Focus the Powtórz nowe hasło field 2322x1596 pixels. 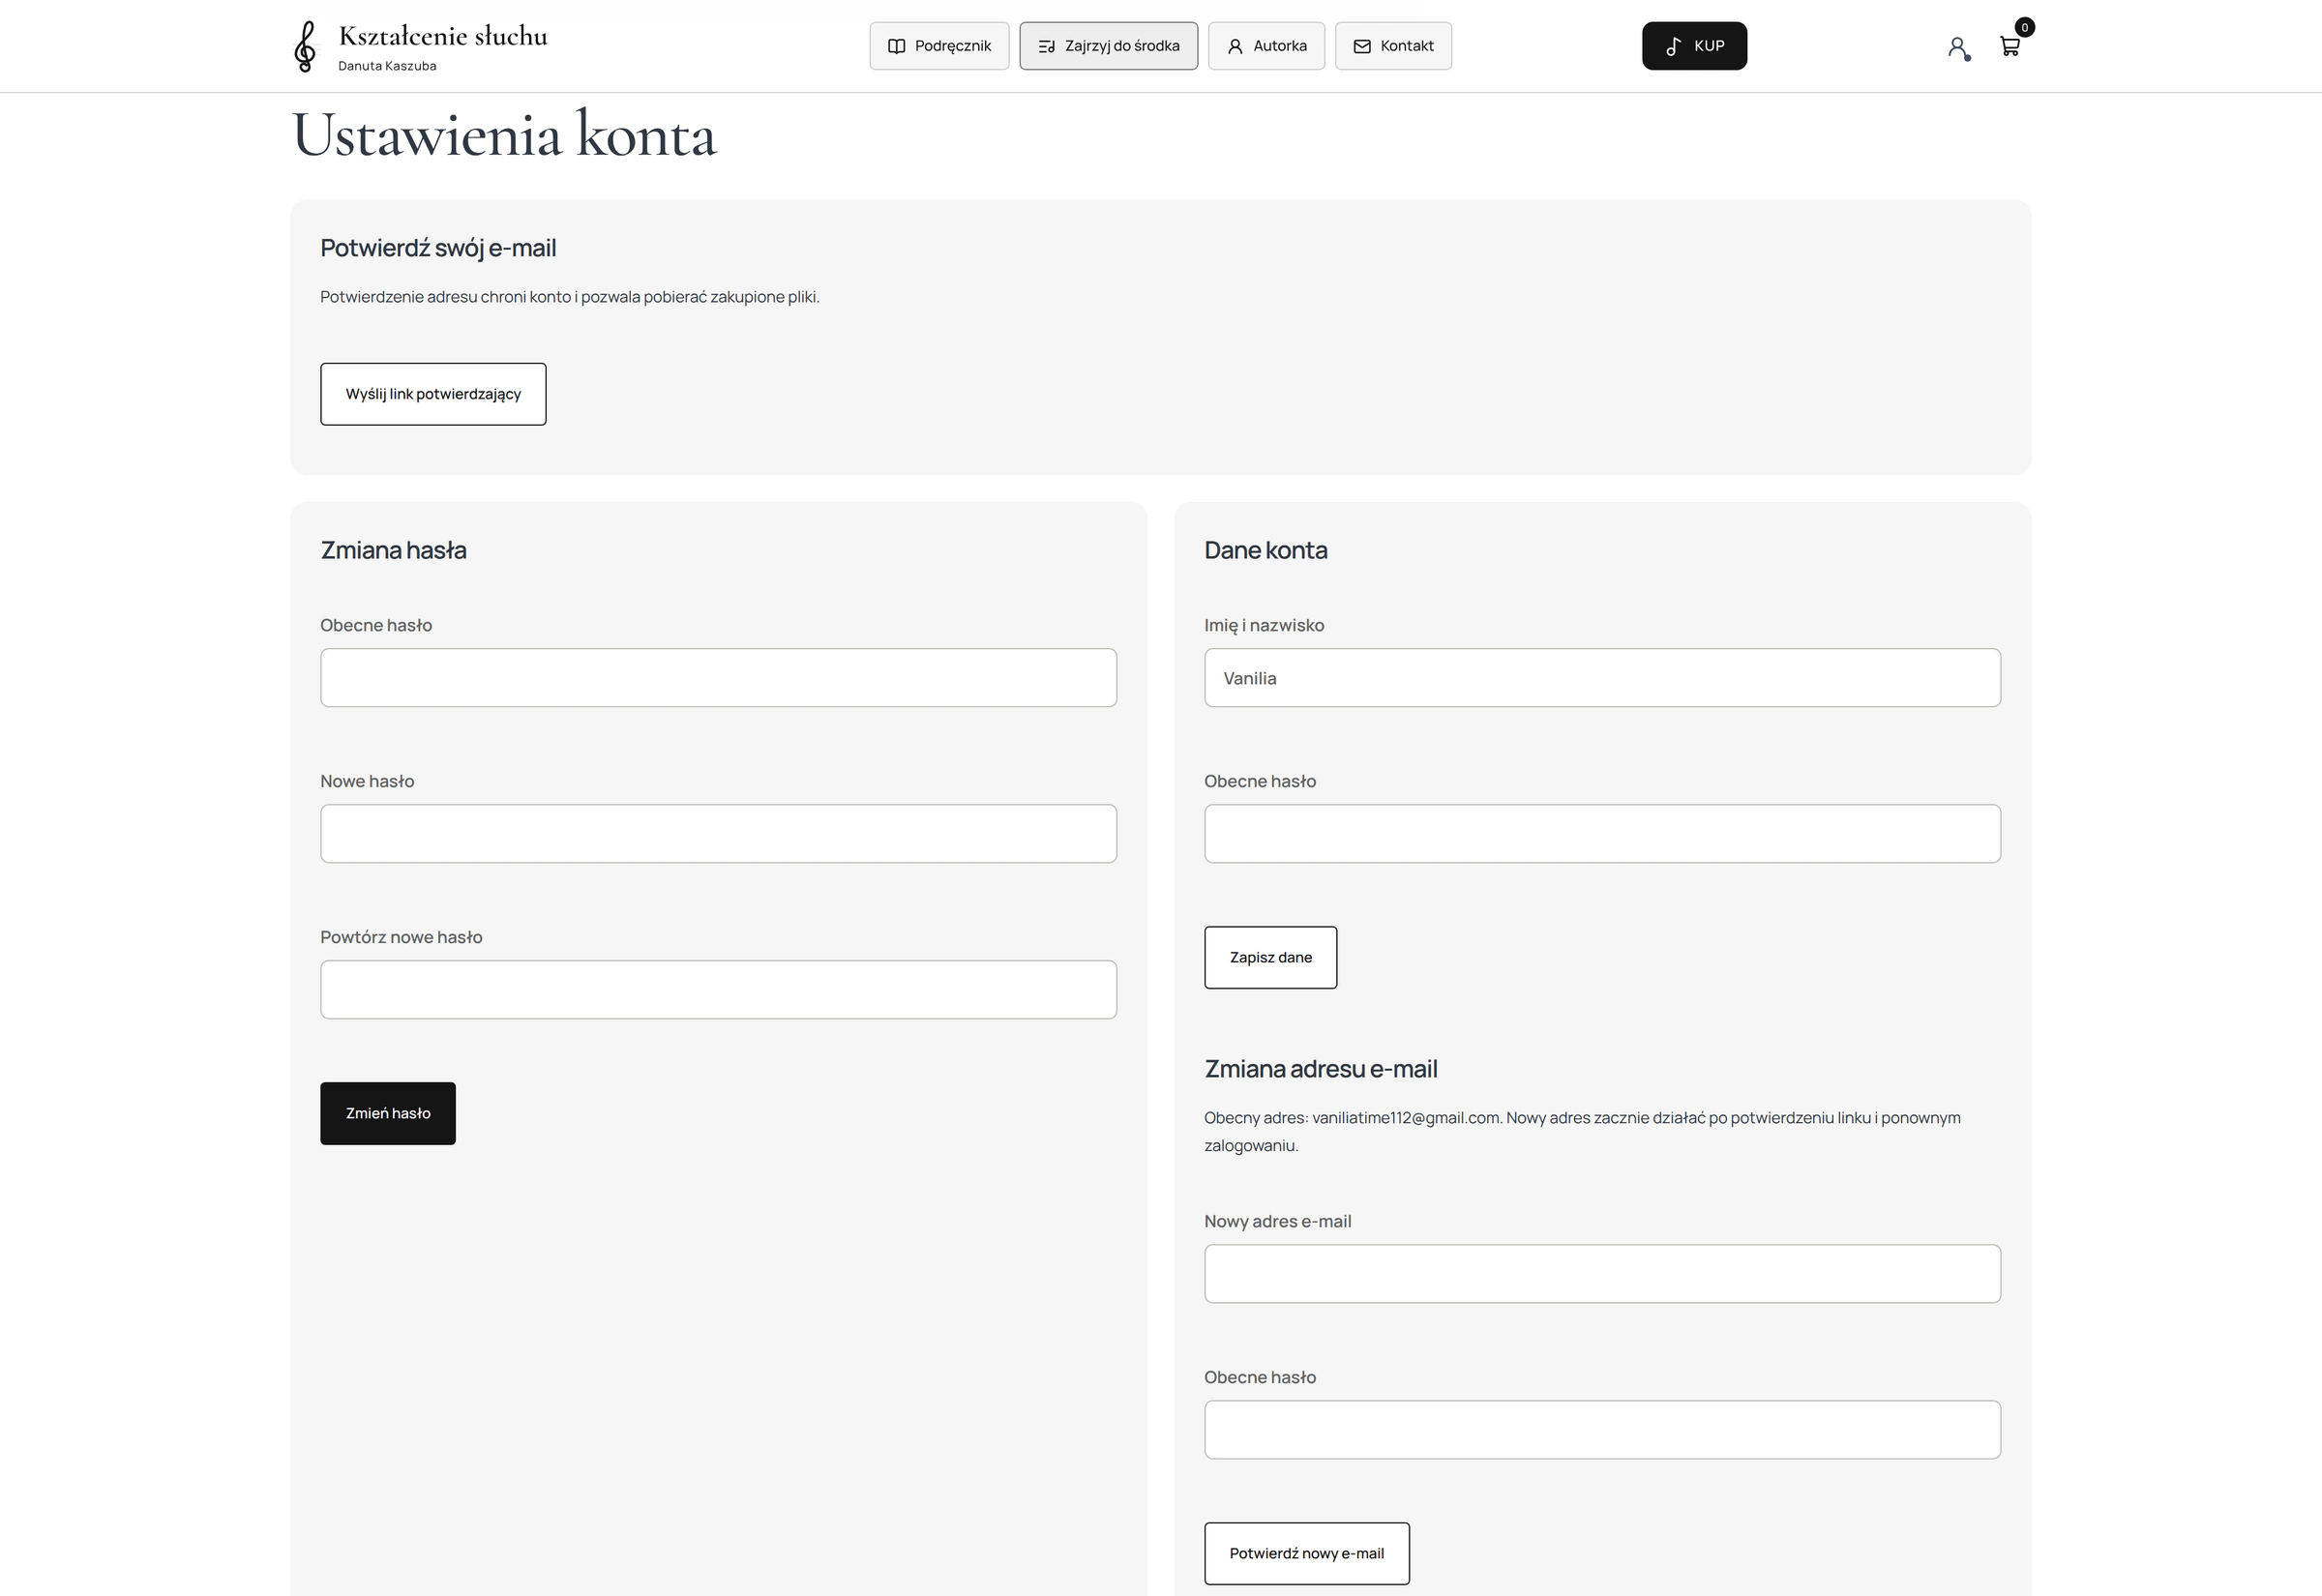click(718, 990)
